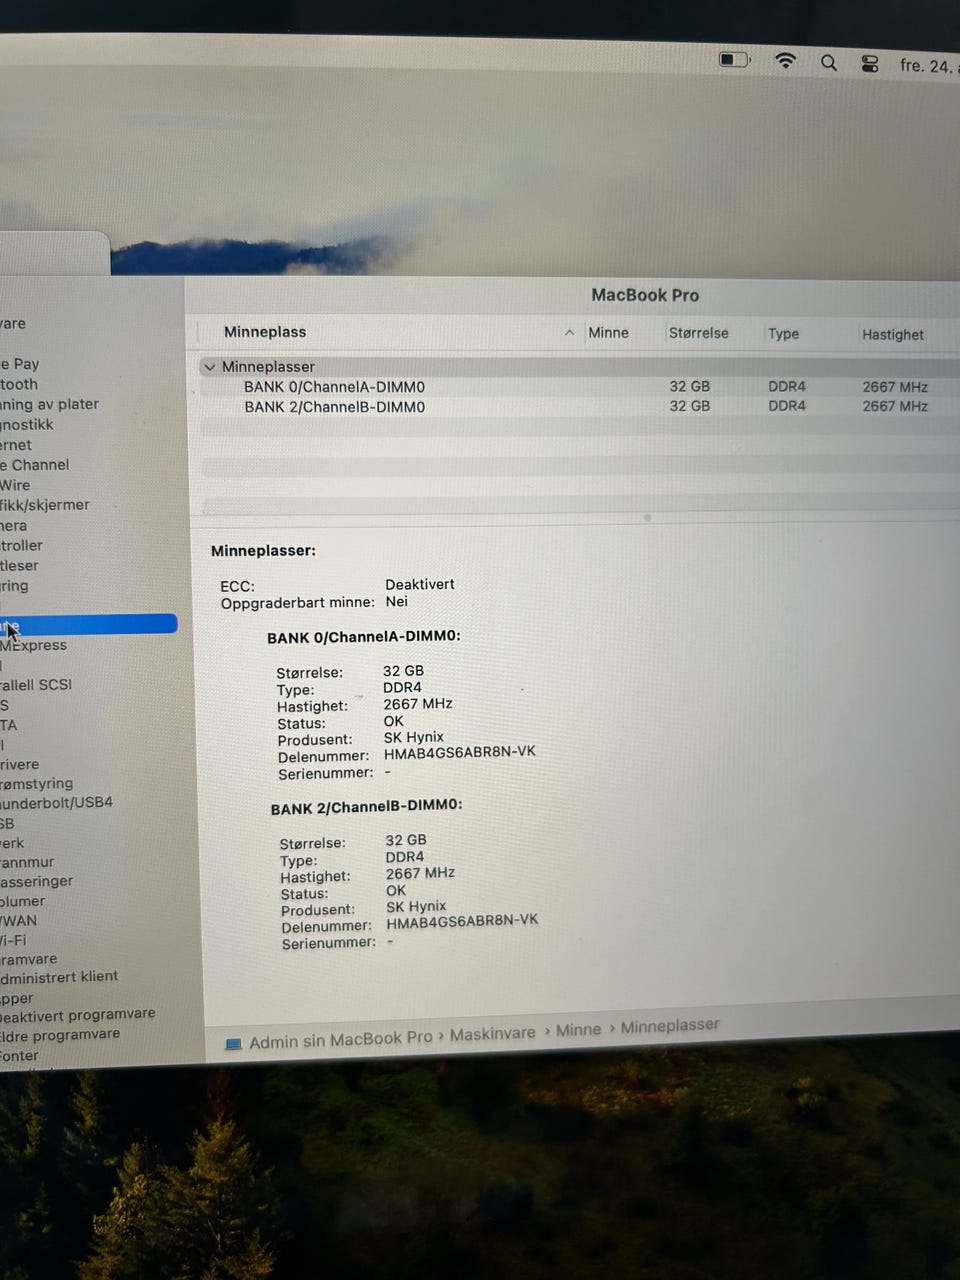Select 'e Channel' (Fibre Channel) sidebar item
The height and width of the screenshot is (1280, 960).
[35, 465]
